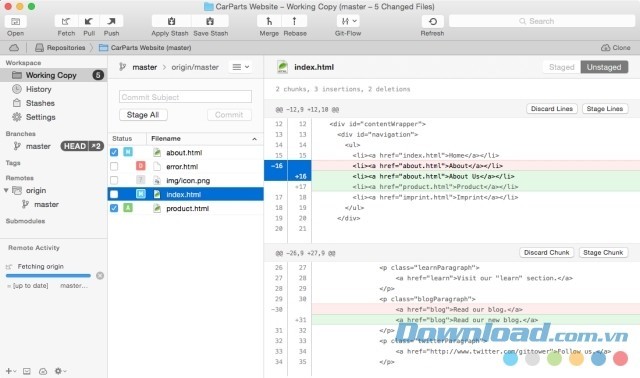The image size is (640, 378).
Task: Push commits with the Push icon
Action: pos(111,21)
